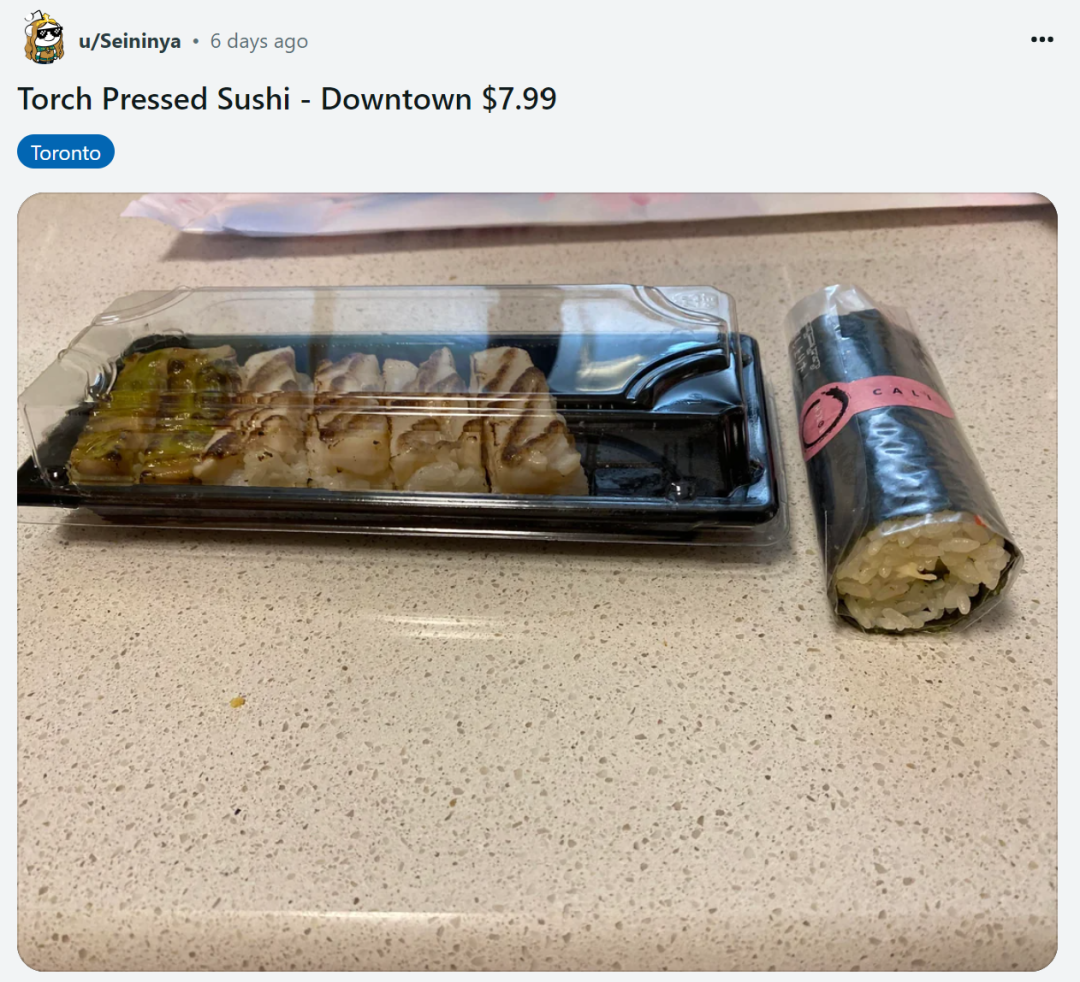
Task: Open the Torch Pressed Sushi post title
Action: 287,98
